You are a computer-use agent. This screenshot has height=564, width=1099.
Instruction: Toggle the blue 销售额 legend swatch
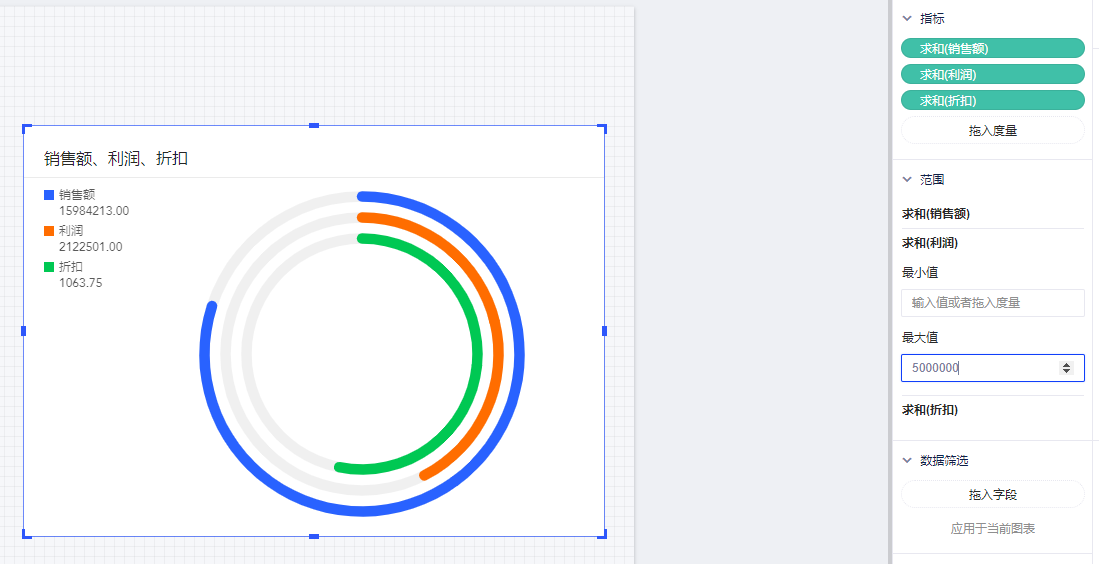tap(49, 195)
